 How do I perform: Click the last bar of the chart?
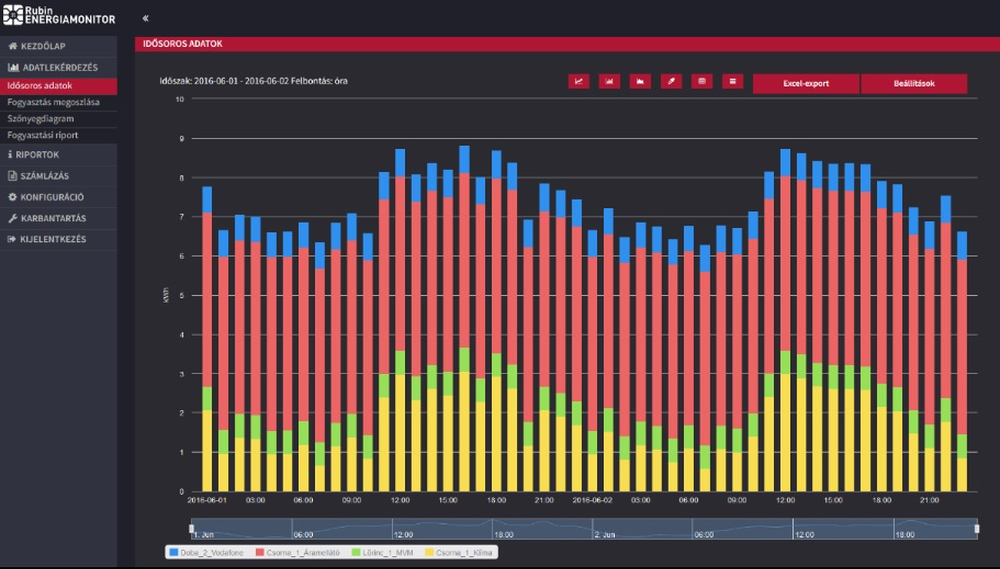962,362
